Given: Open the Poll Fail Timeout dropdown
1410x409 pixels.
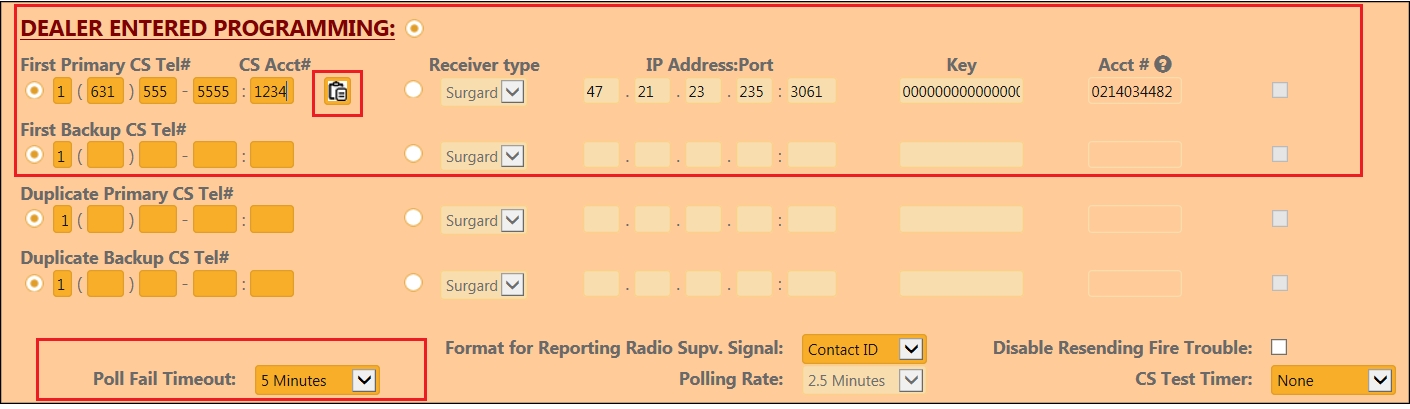Looking at the screenshot, I should tap(317, 380).
